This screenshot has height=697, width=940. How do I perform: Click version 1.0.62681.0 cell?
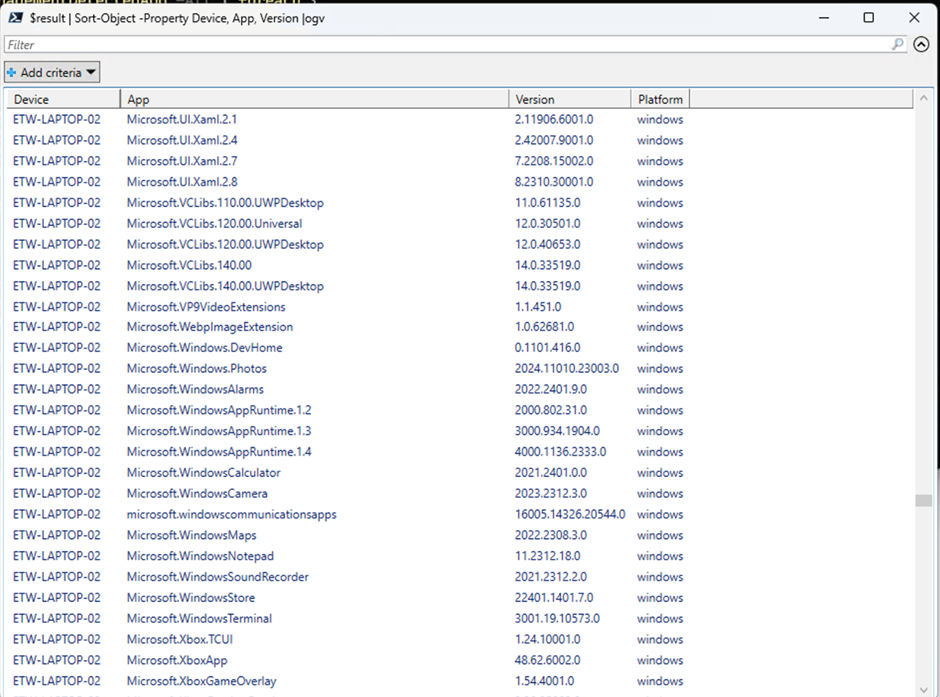(x=544, y=327)
